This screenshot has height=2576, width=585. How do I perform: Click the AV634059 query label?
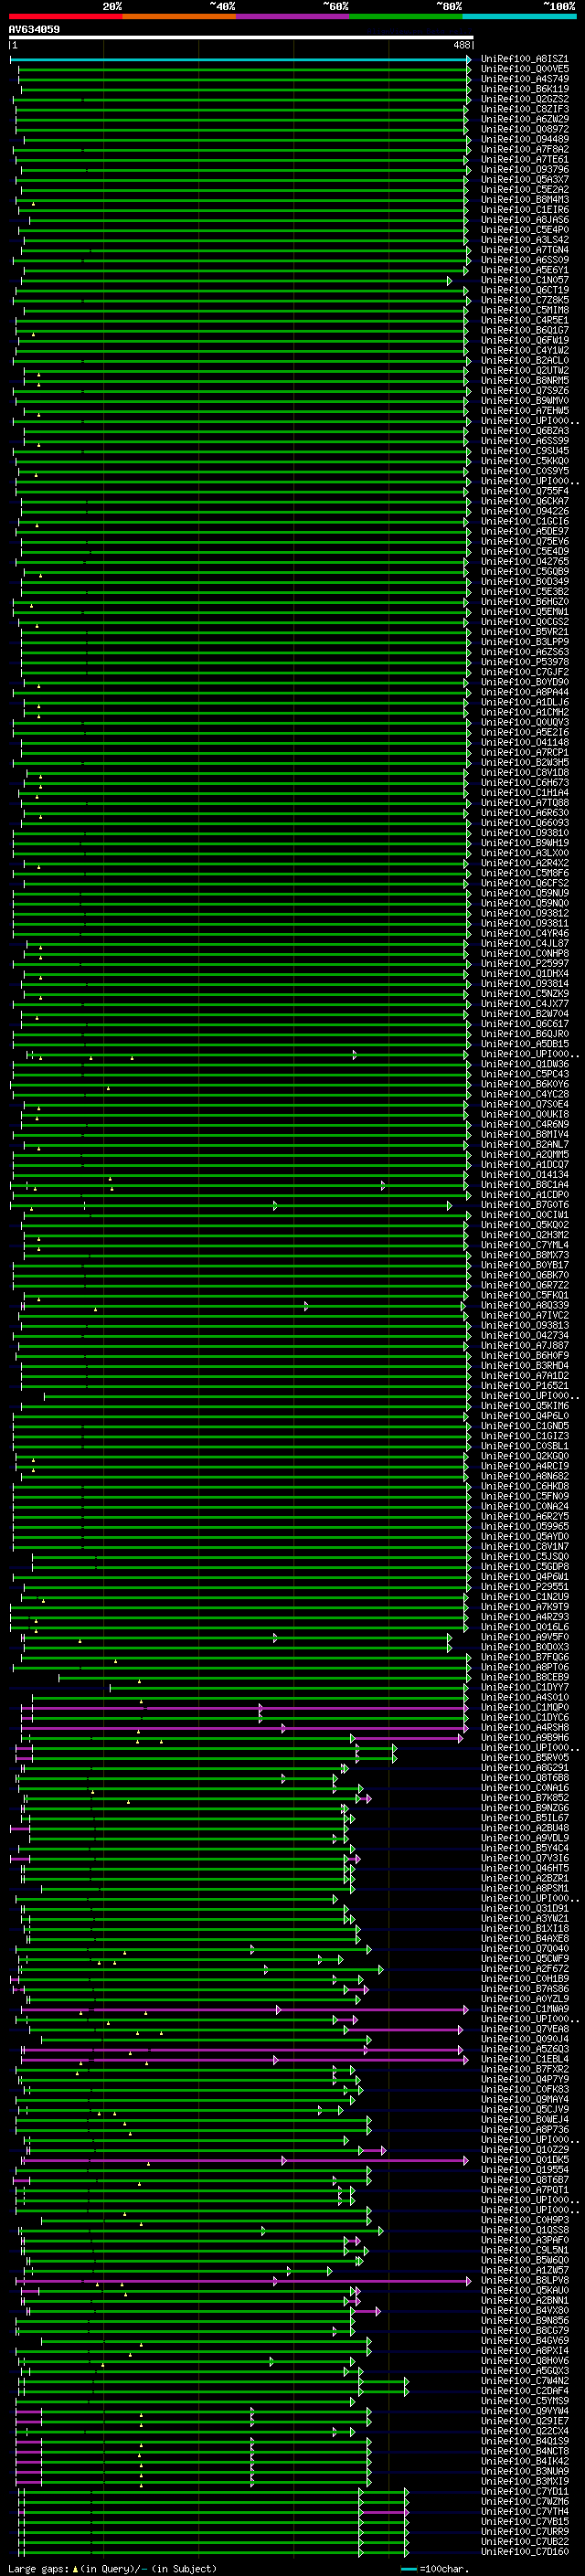pos(34,29)
